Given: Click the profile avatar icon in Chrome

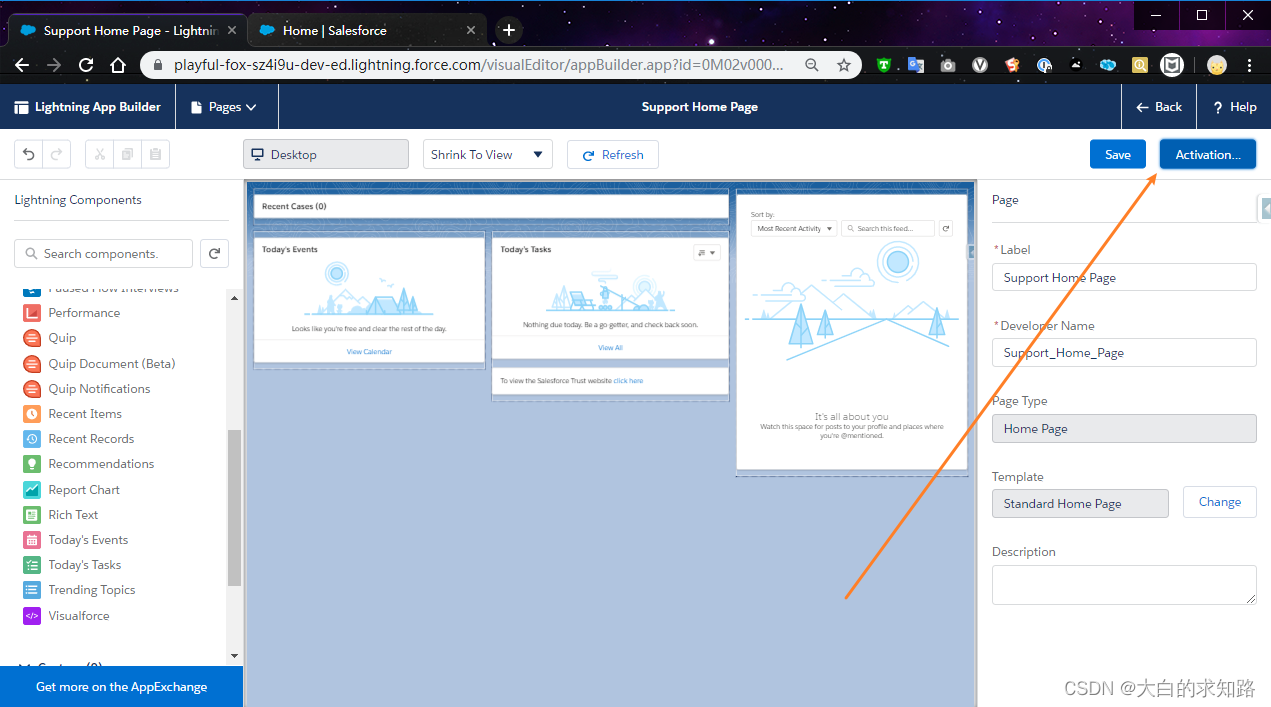Looking at the screenshot, I should point(1217,65).
